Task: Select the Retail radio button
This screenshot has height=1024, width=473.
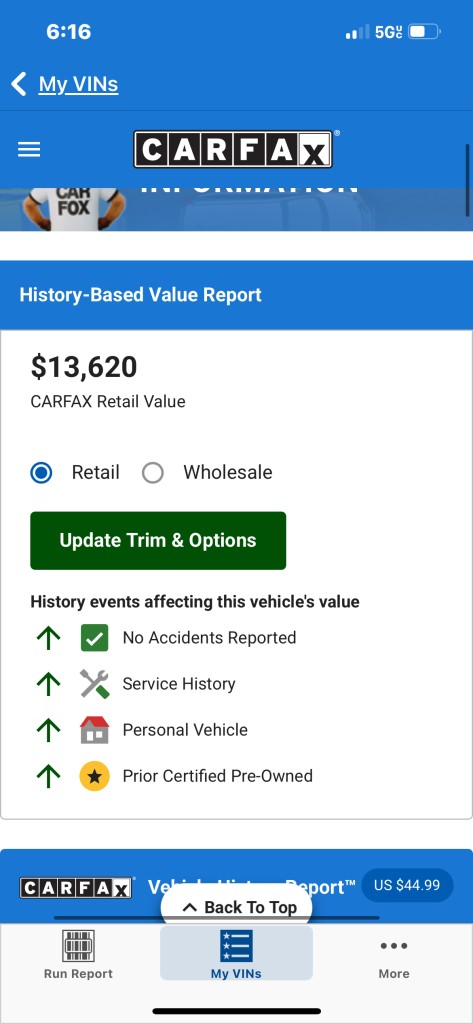Action: click(41, 472)
